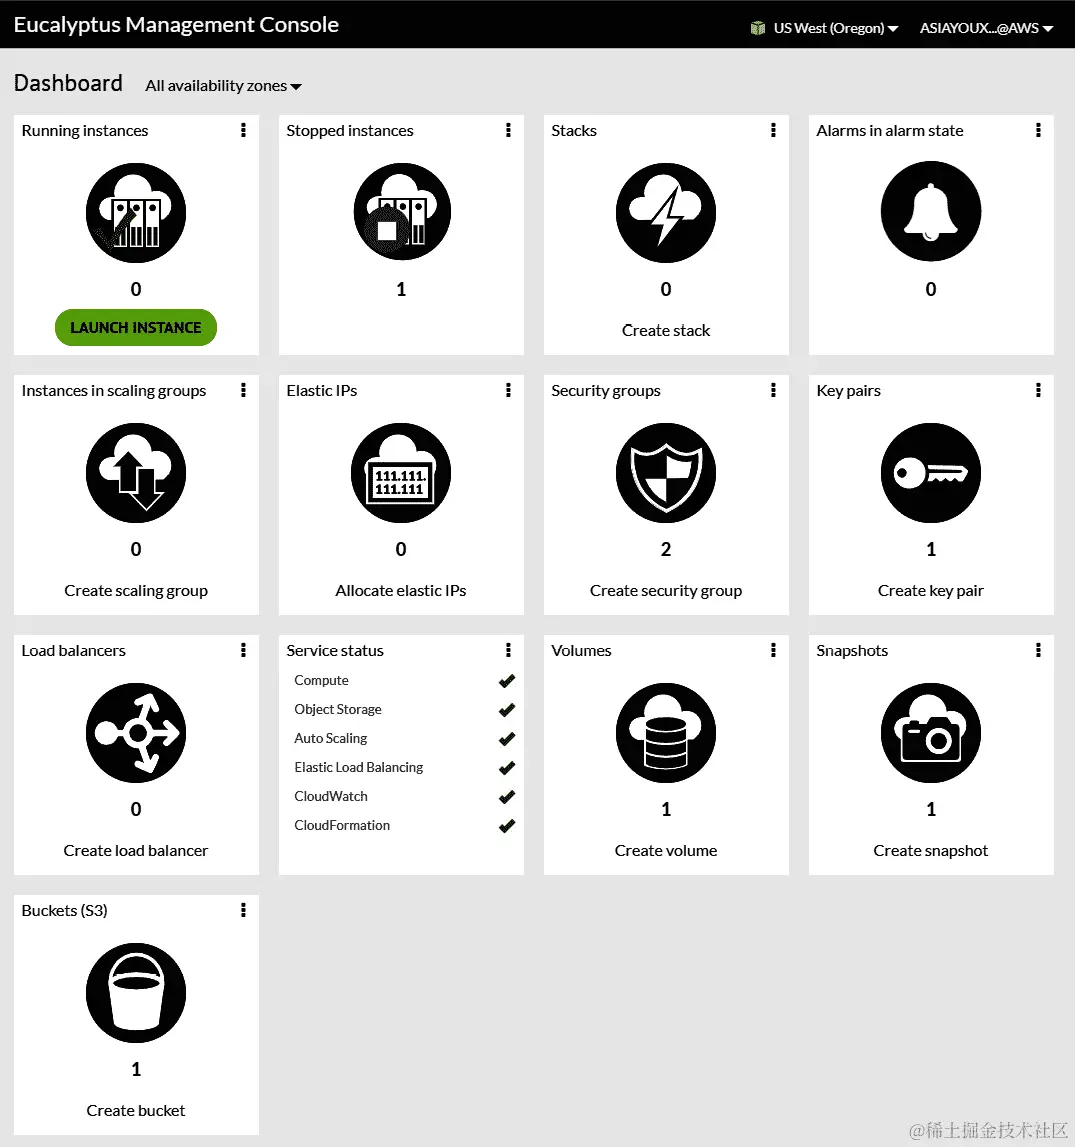Open the Stopped instances tile icon

[401, 211]
